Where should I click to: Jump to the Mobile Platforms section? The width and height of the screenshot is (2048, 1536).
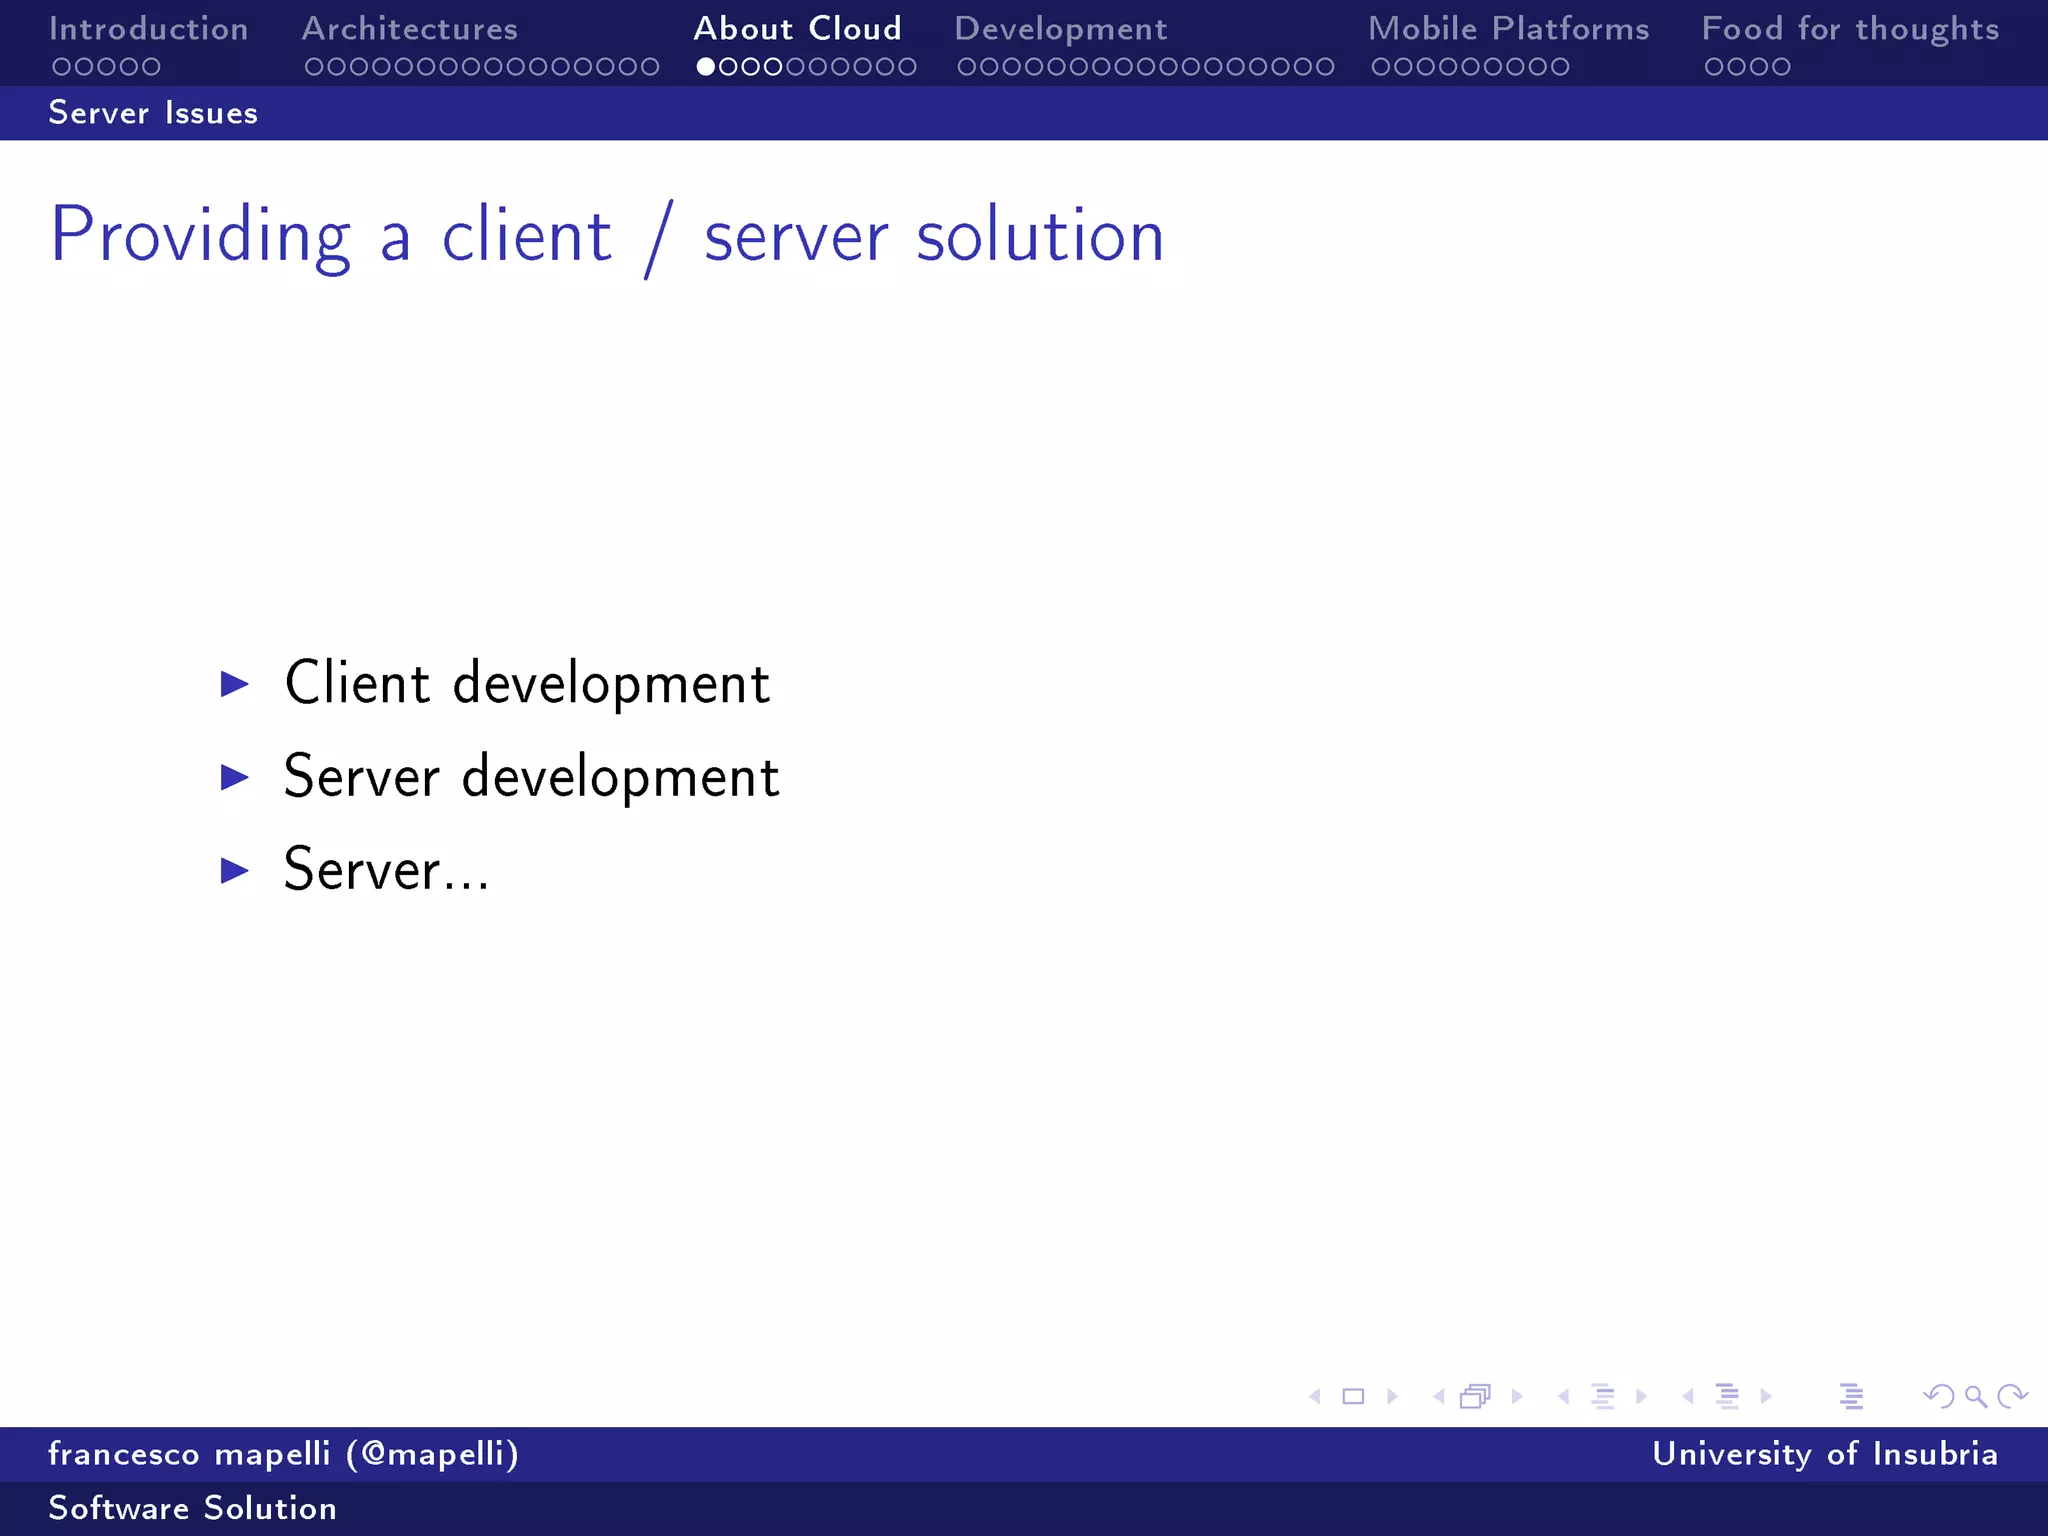point(1508,28)
